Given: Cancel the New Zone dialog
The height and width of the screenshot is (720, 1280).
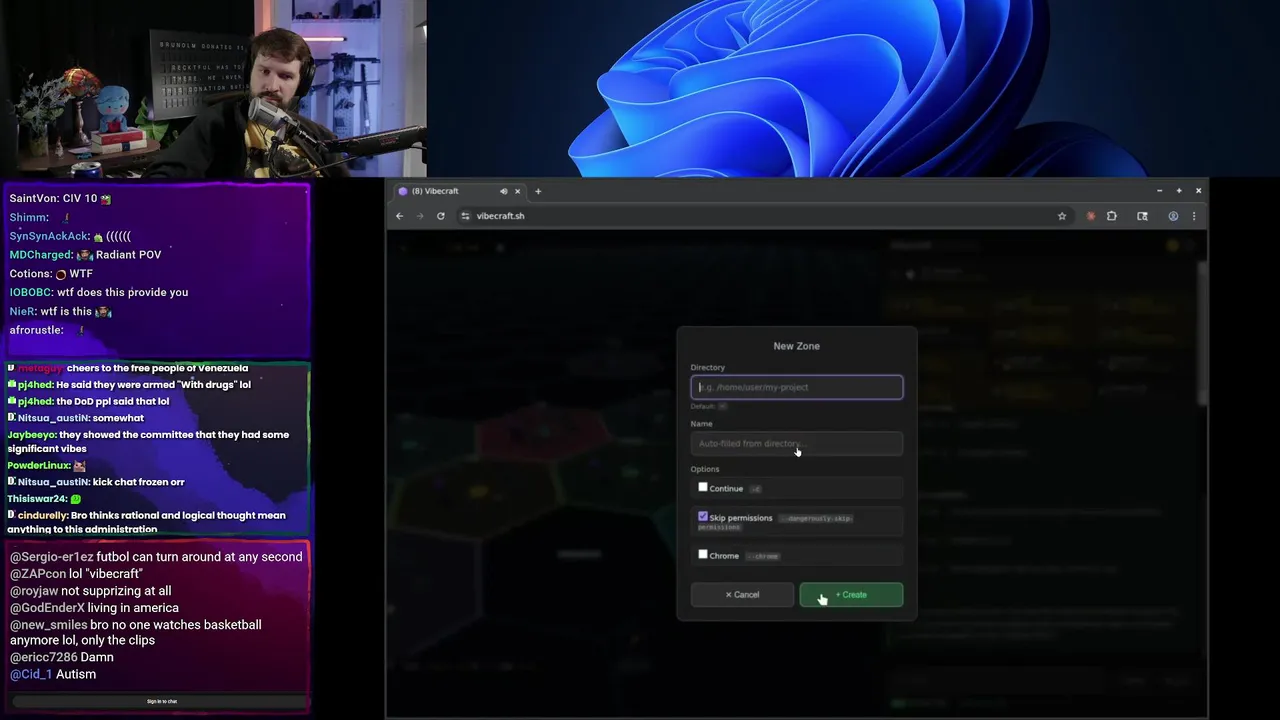Looking at the screenshot, I should click(742, 595).
